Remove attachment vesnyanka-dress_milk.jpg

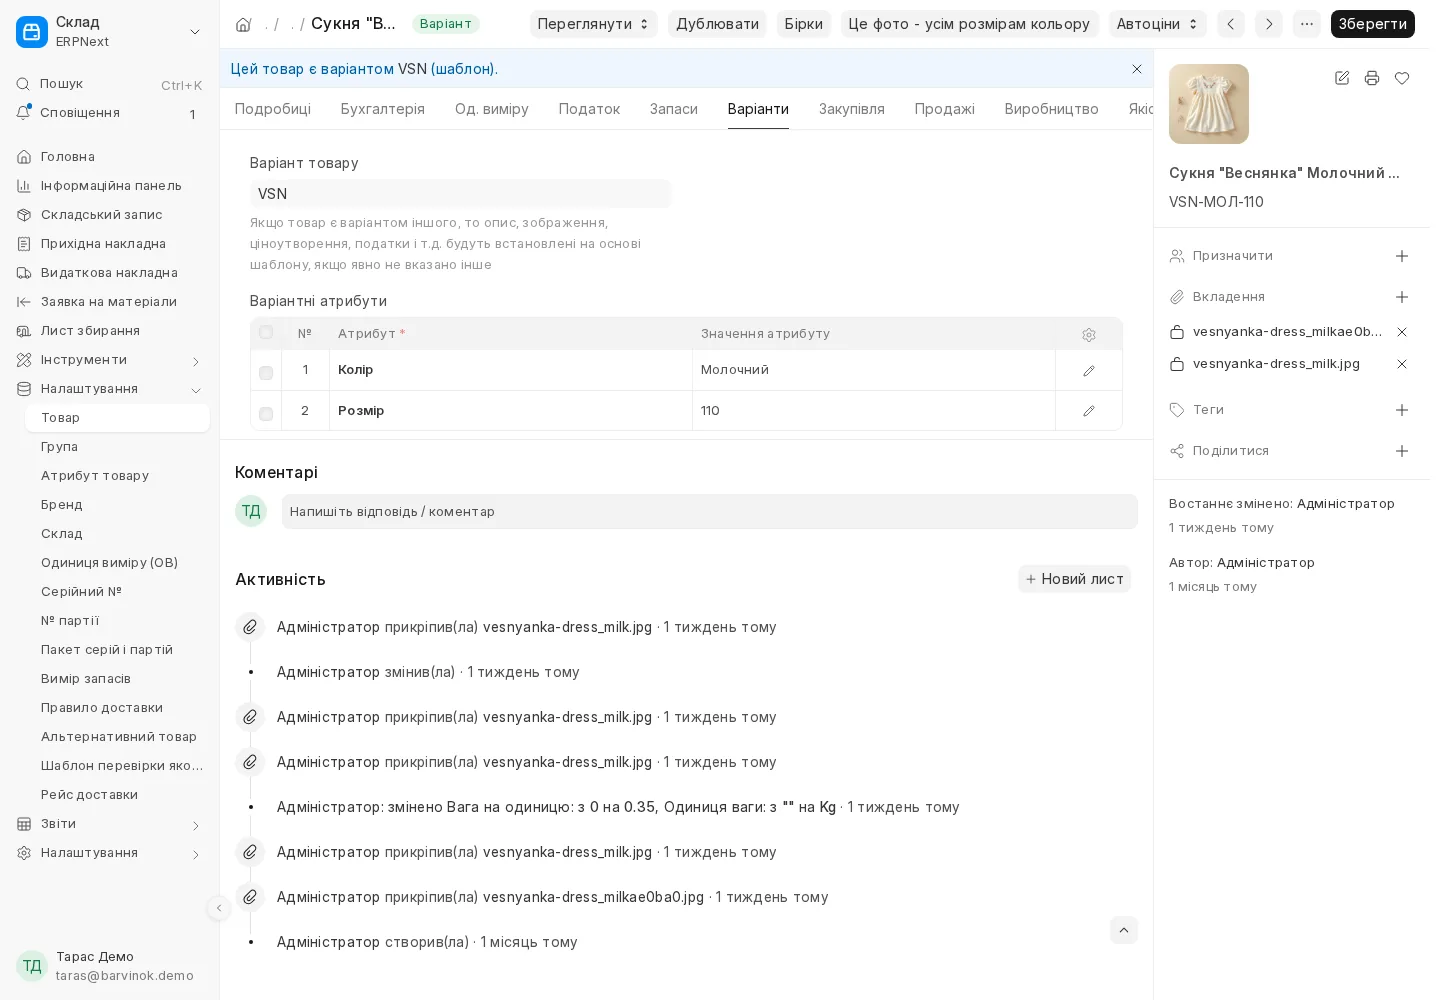click(1402, 364)
